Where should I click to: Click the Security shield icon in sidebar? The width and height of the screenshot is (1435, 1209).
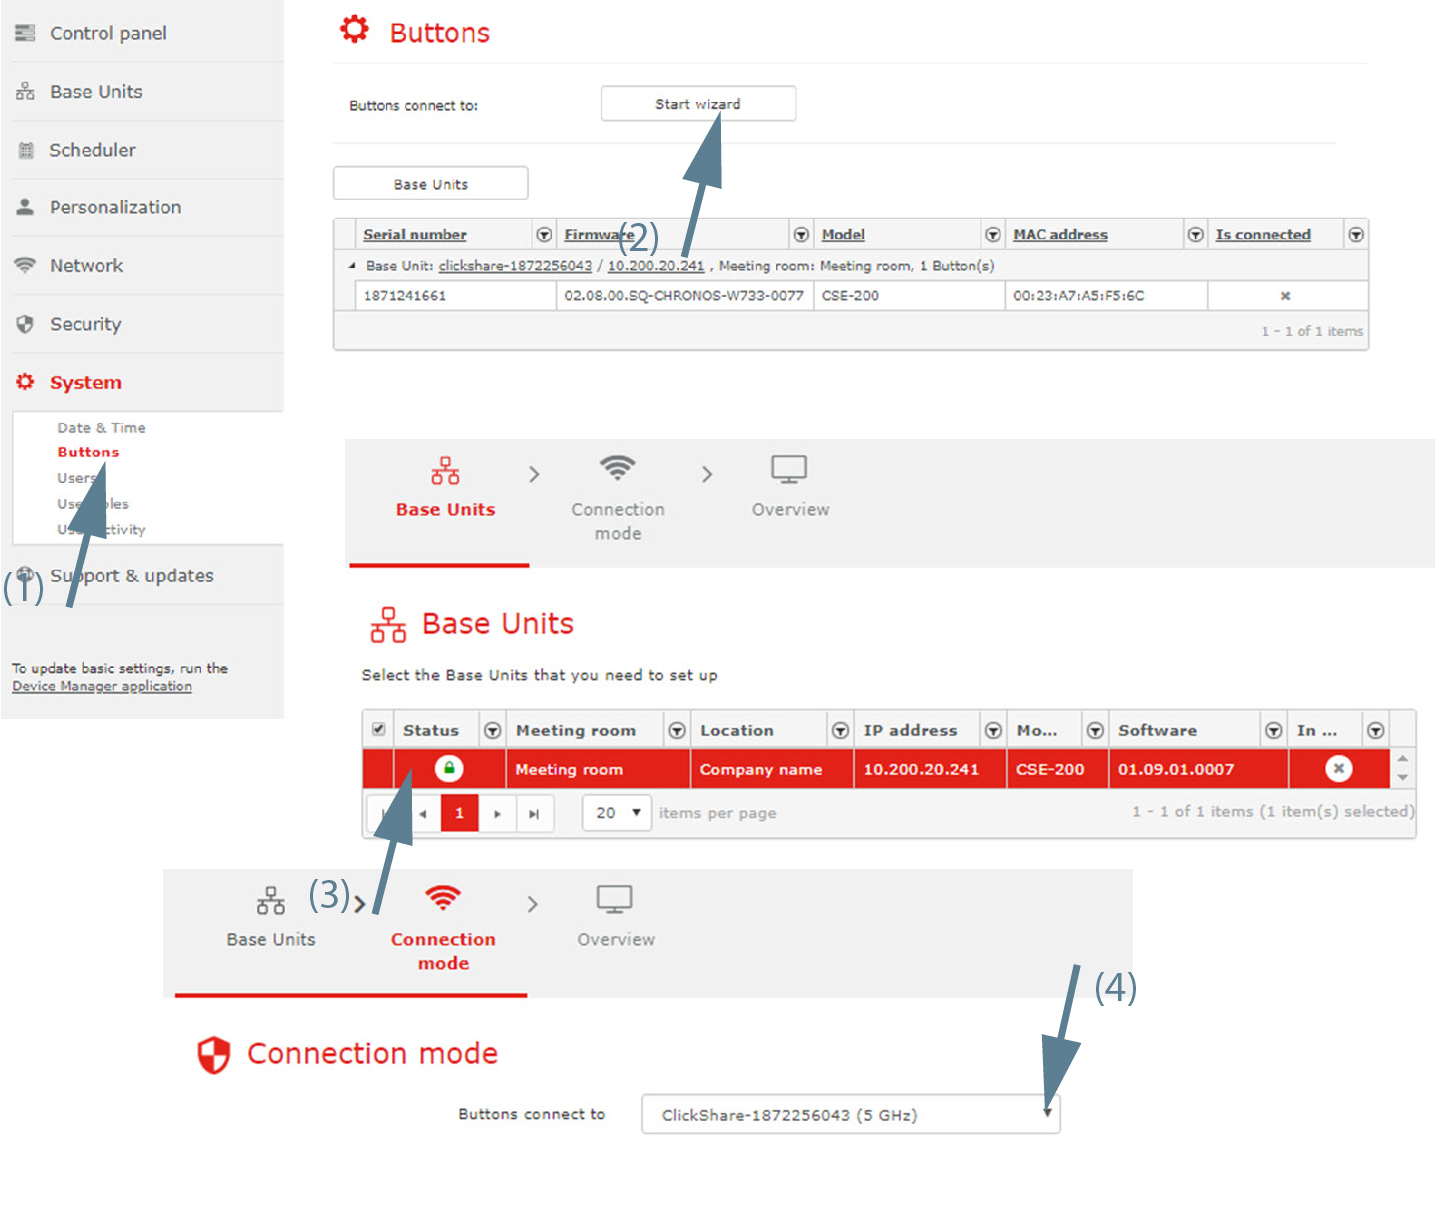click(x=25, y=324)
